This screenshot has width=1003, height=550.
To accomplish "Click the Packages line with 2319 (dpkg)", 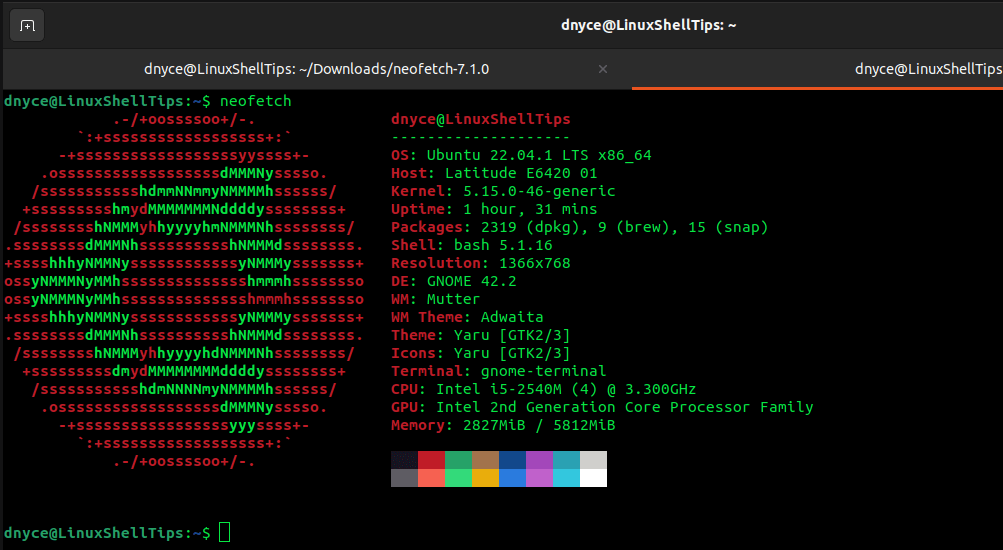I will point(580,227).
